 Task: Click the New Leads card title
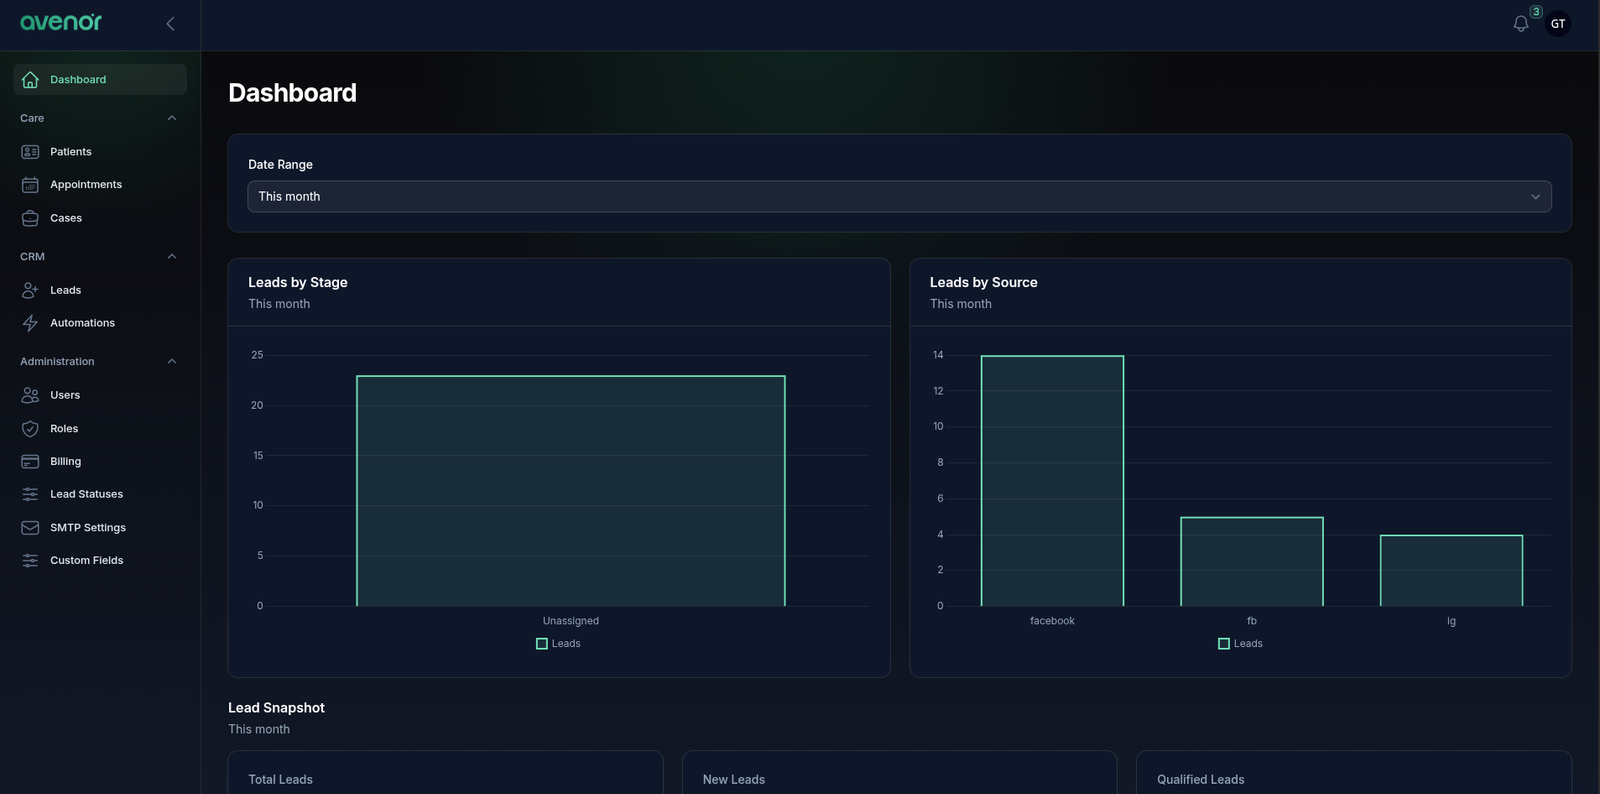click(734, 779)
